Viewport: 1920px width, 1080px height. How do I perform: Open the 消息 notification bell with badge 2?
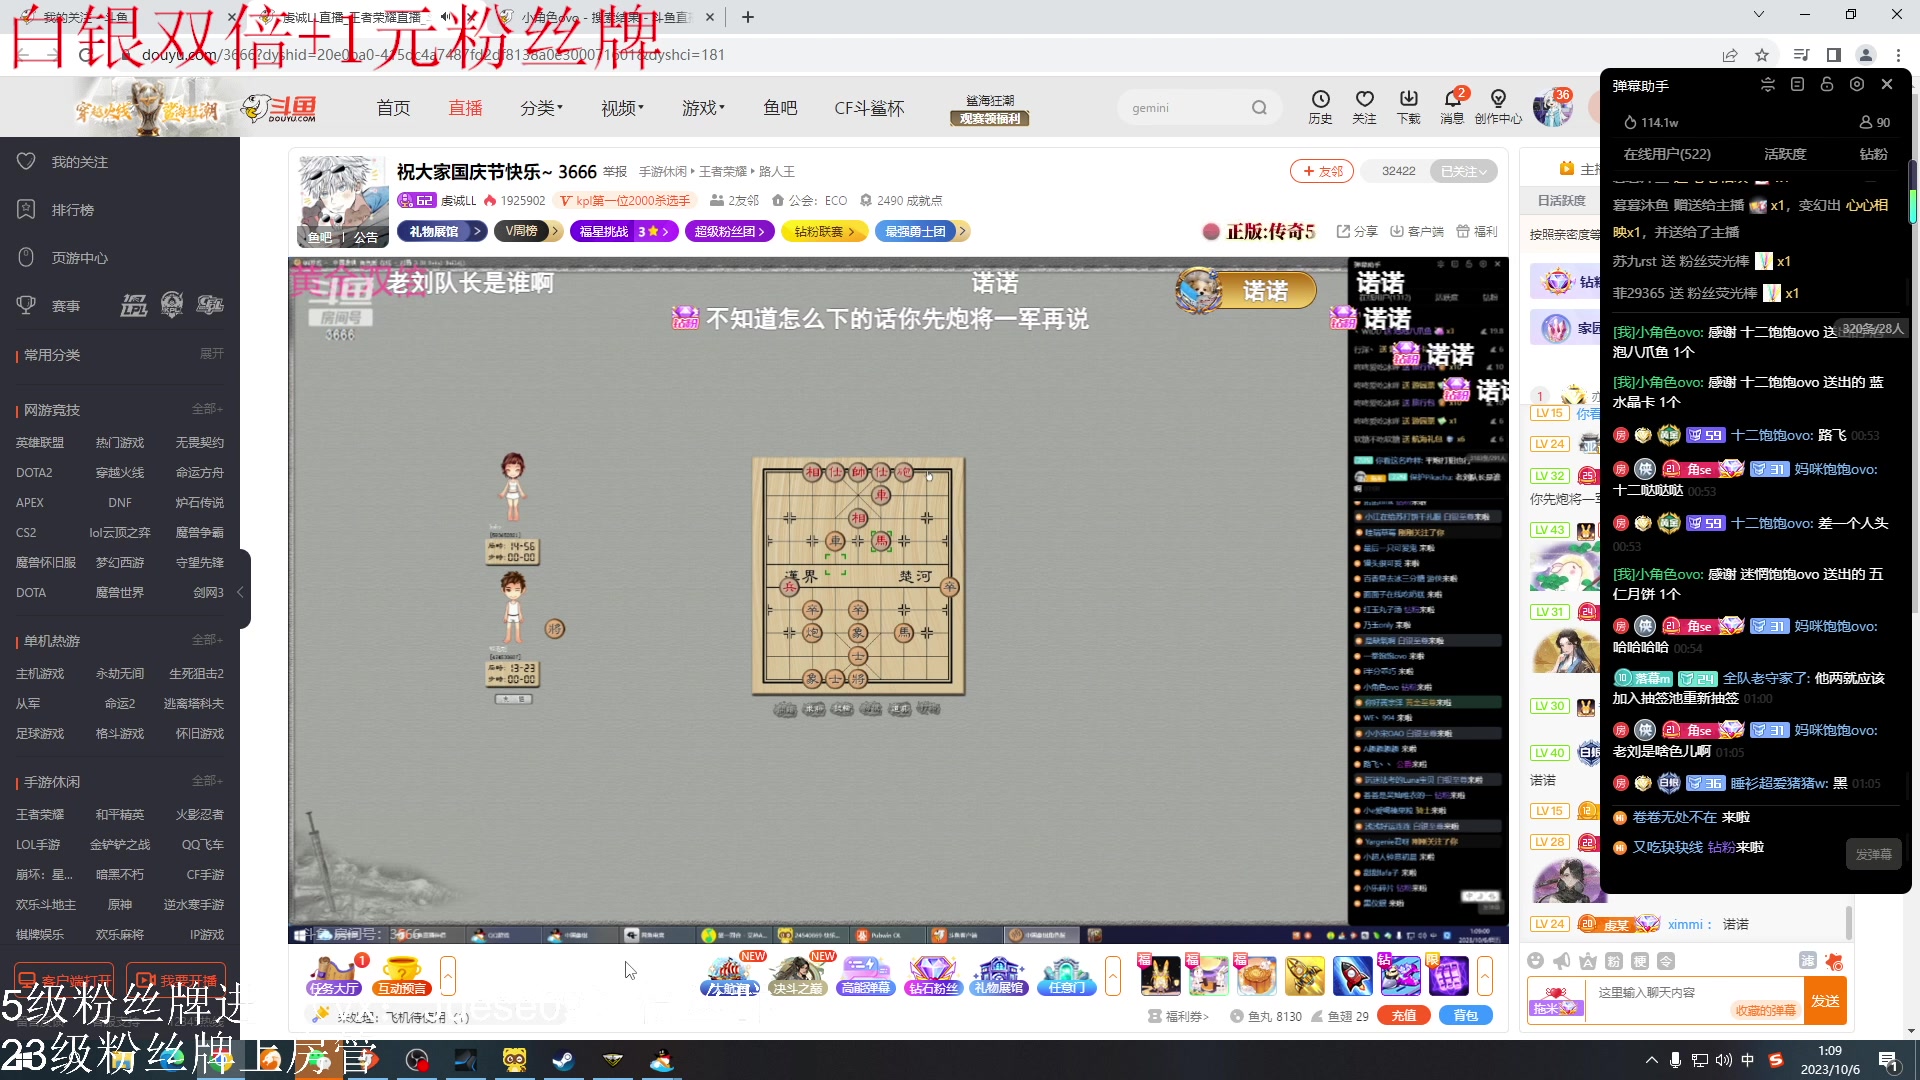pos(1453,107)
